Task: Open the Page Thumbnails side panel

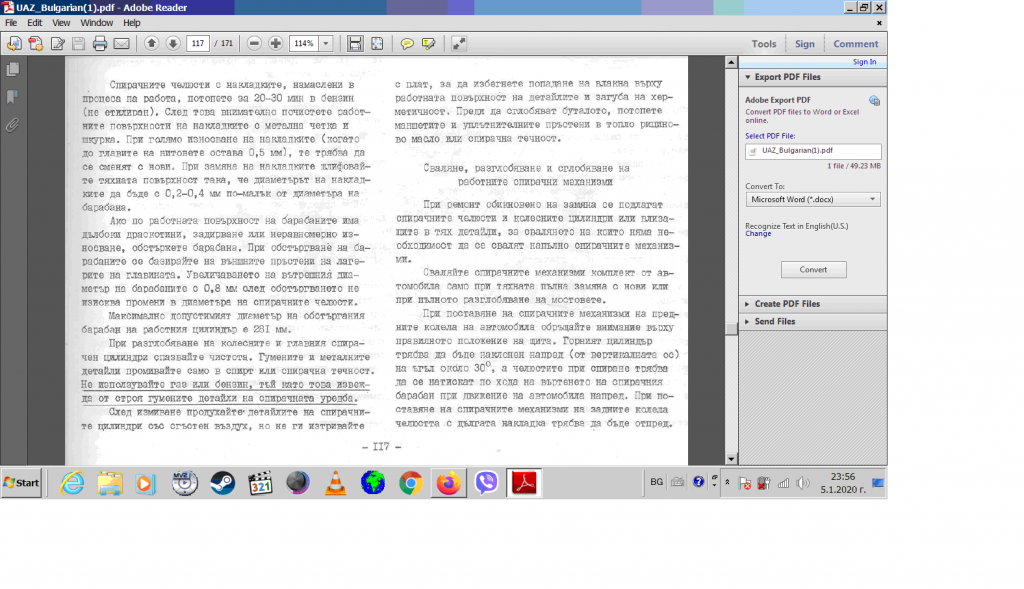Action: [13, 70]
